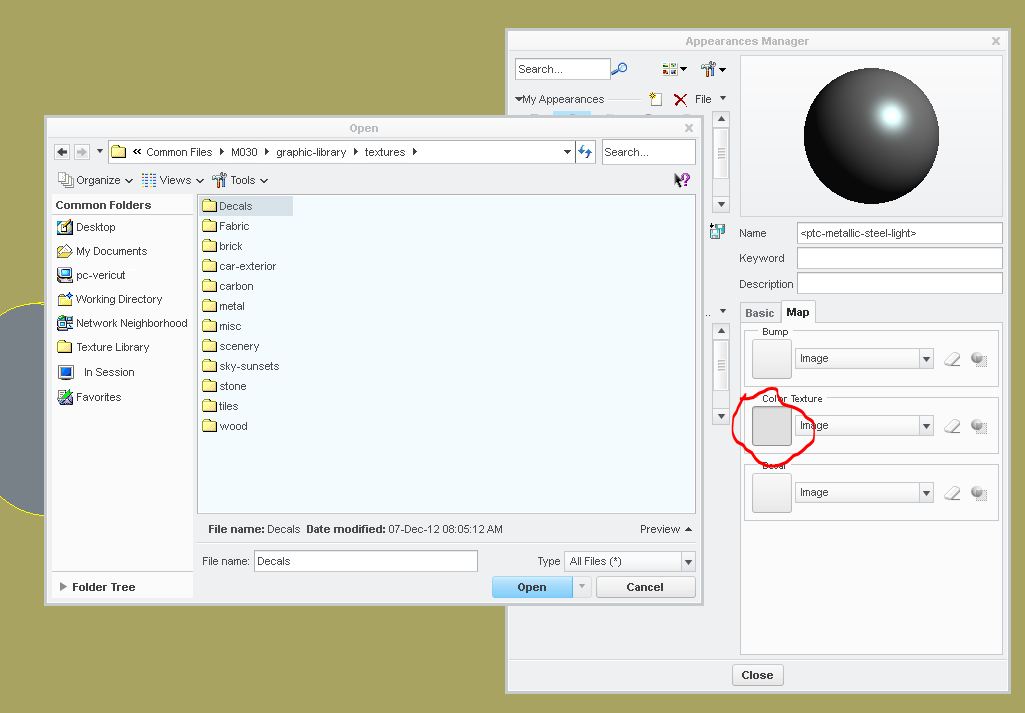Screen dimensions: 1025x713
Task: Click the Name field in Appearances Manager
Action: [899, 233]
